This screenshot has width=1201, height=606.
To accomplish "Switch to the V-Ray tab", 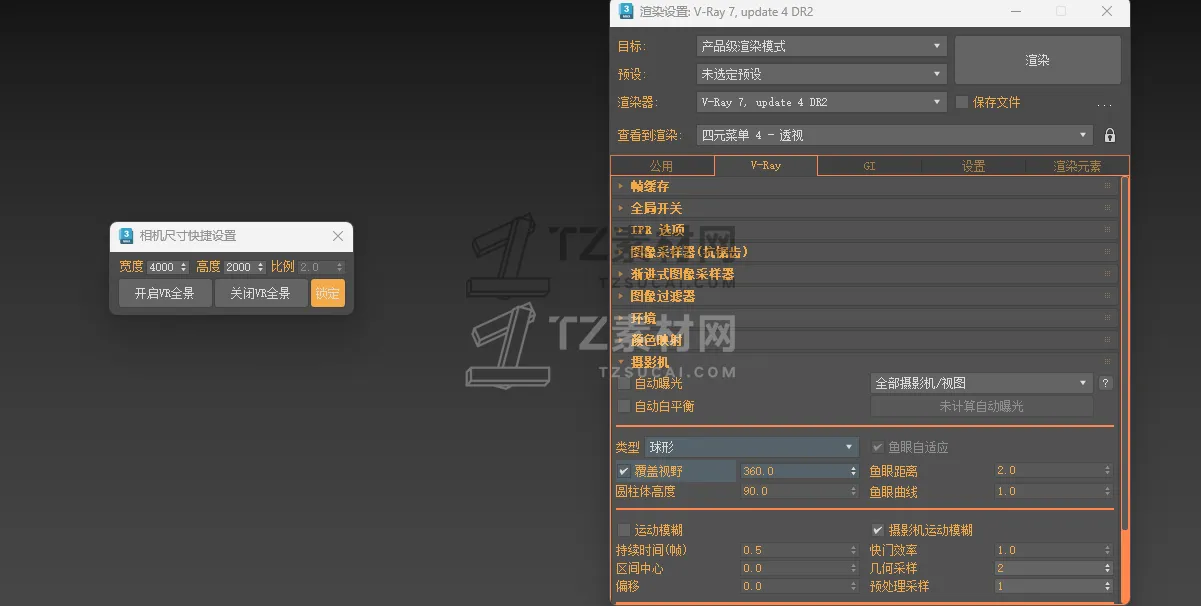I will tap(766, 166).
